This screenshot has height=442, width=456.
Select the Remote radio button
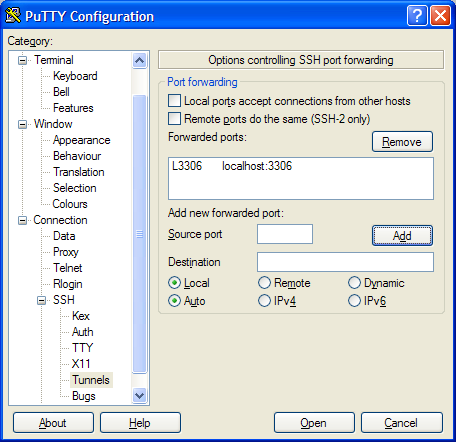pyautogui.click(x=264, y=283)
